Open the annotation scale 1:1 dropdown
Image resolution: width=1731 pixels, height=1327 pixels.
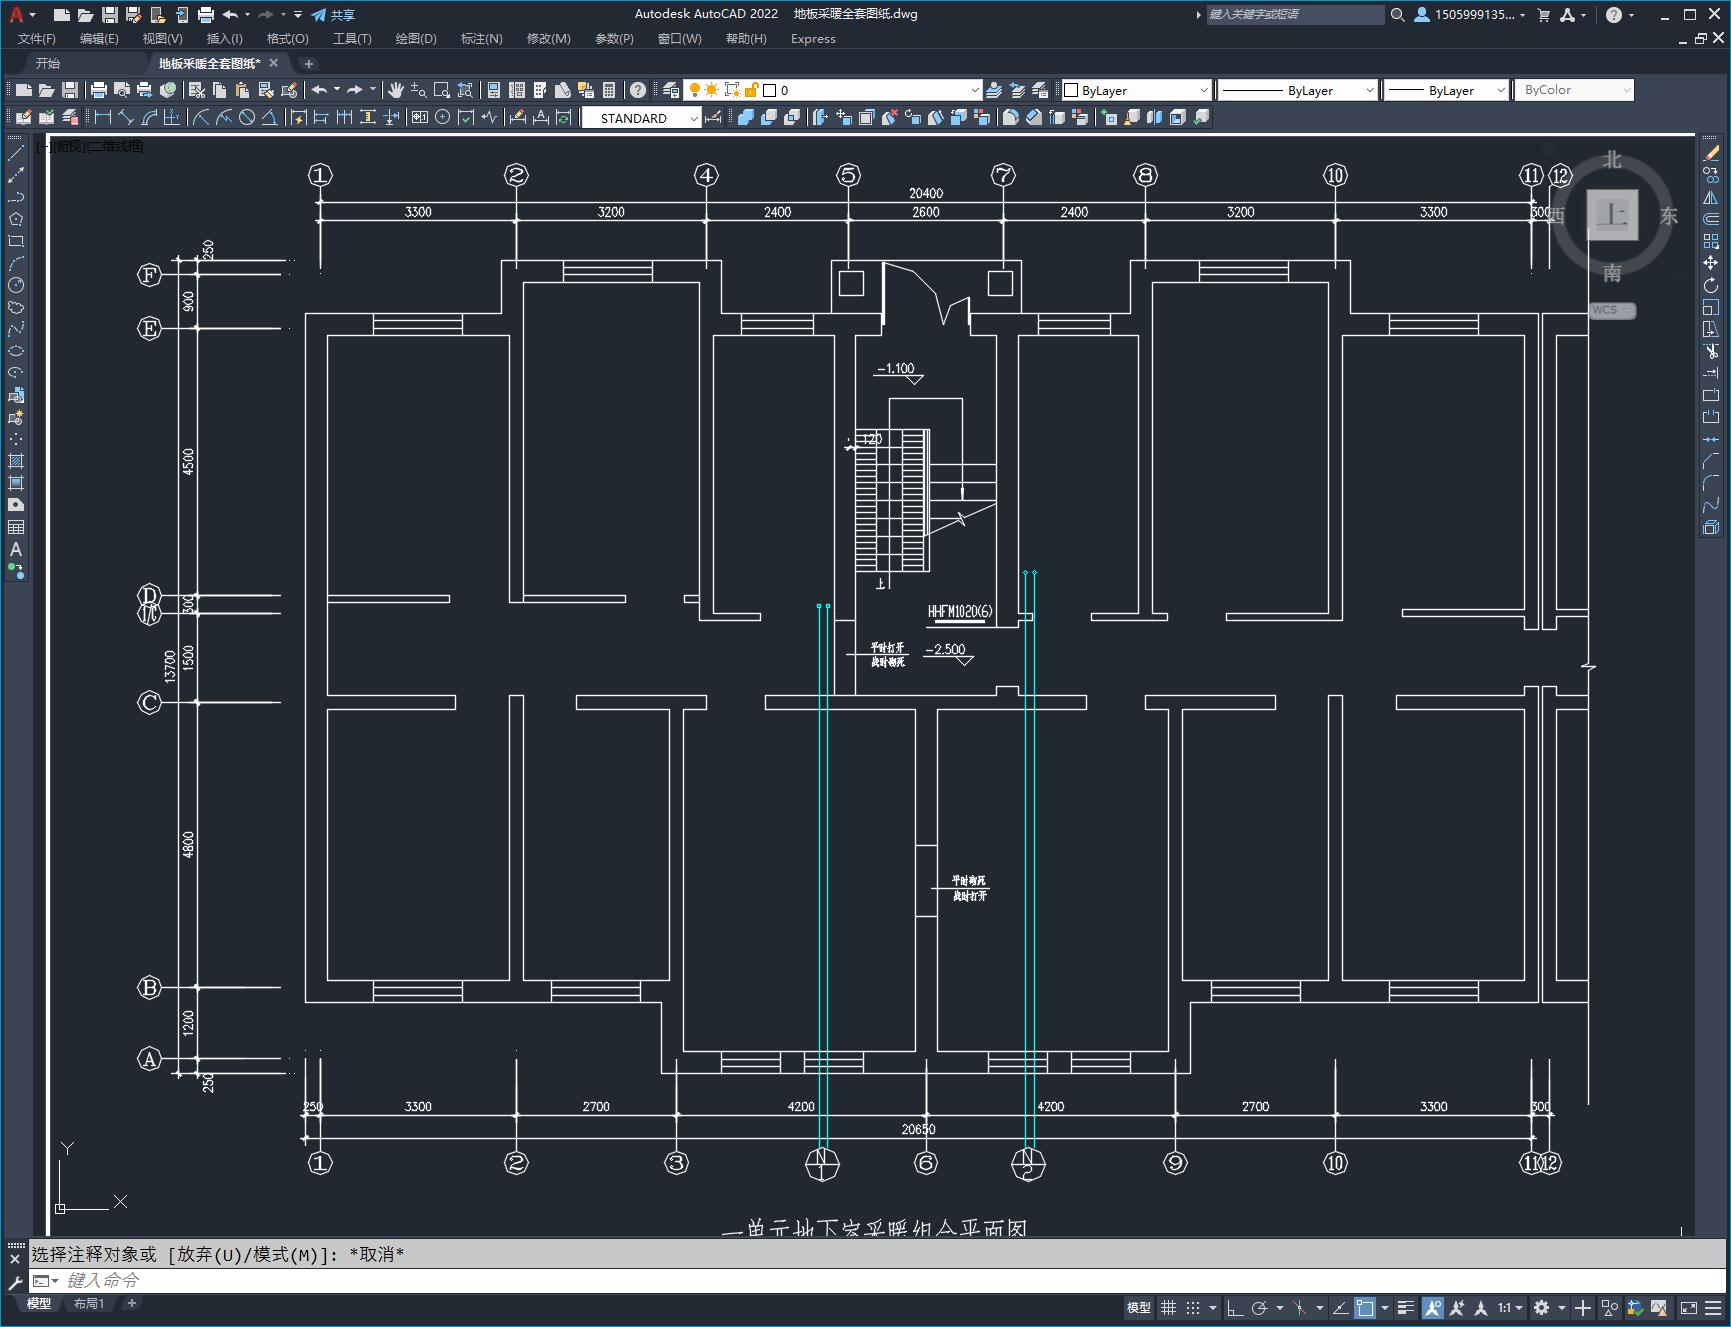coord(1509,1308)
